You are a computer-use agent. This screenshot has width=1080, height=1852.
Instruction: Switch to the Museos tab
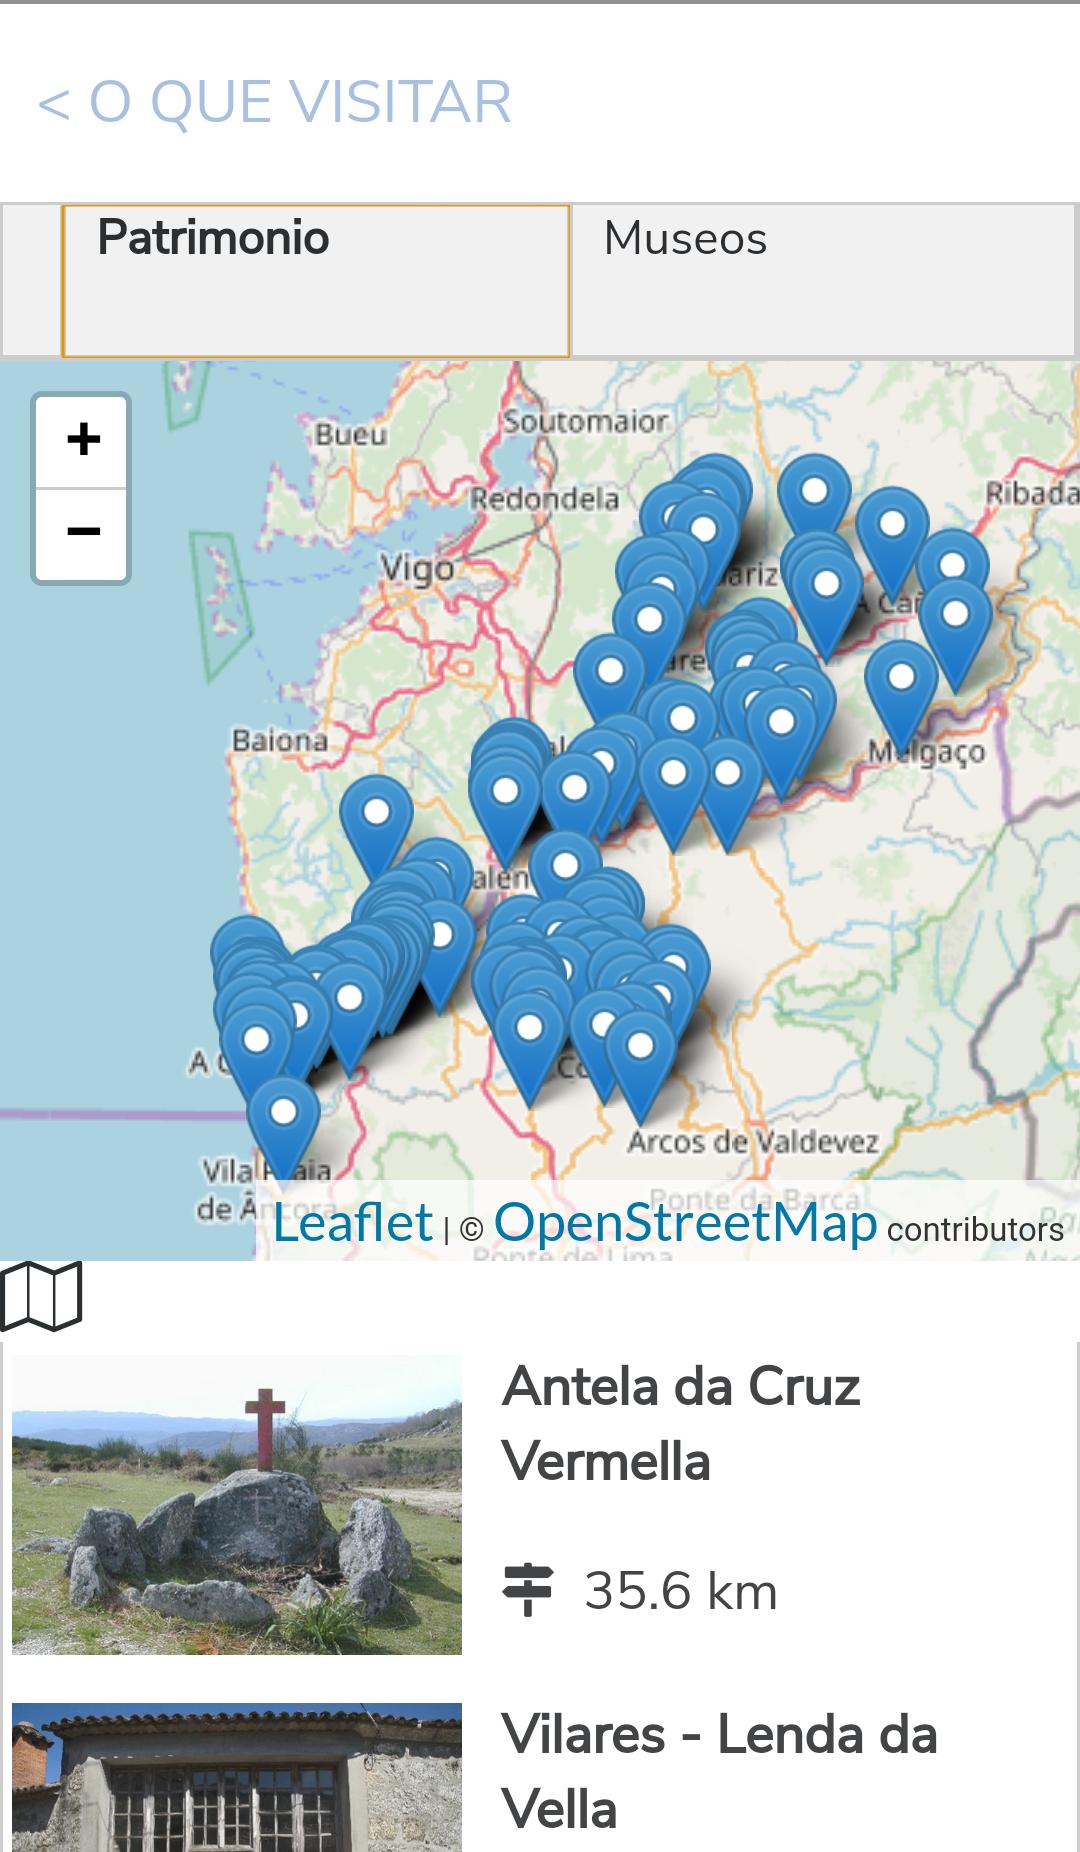pyautogui.click(x=823, y=281)
